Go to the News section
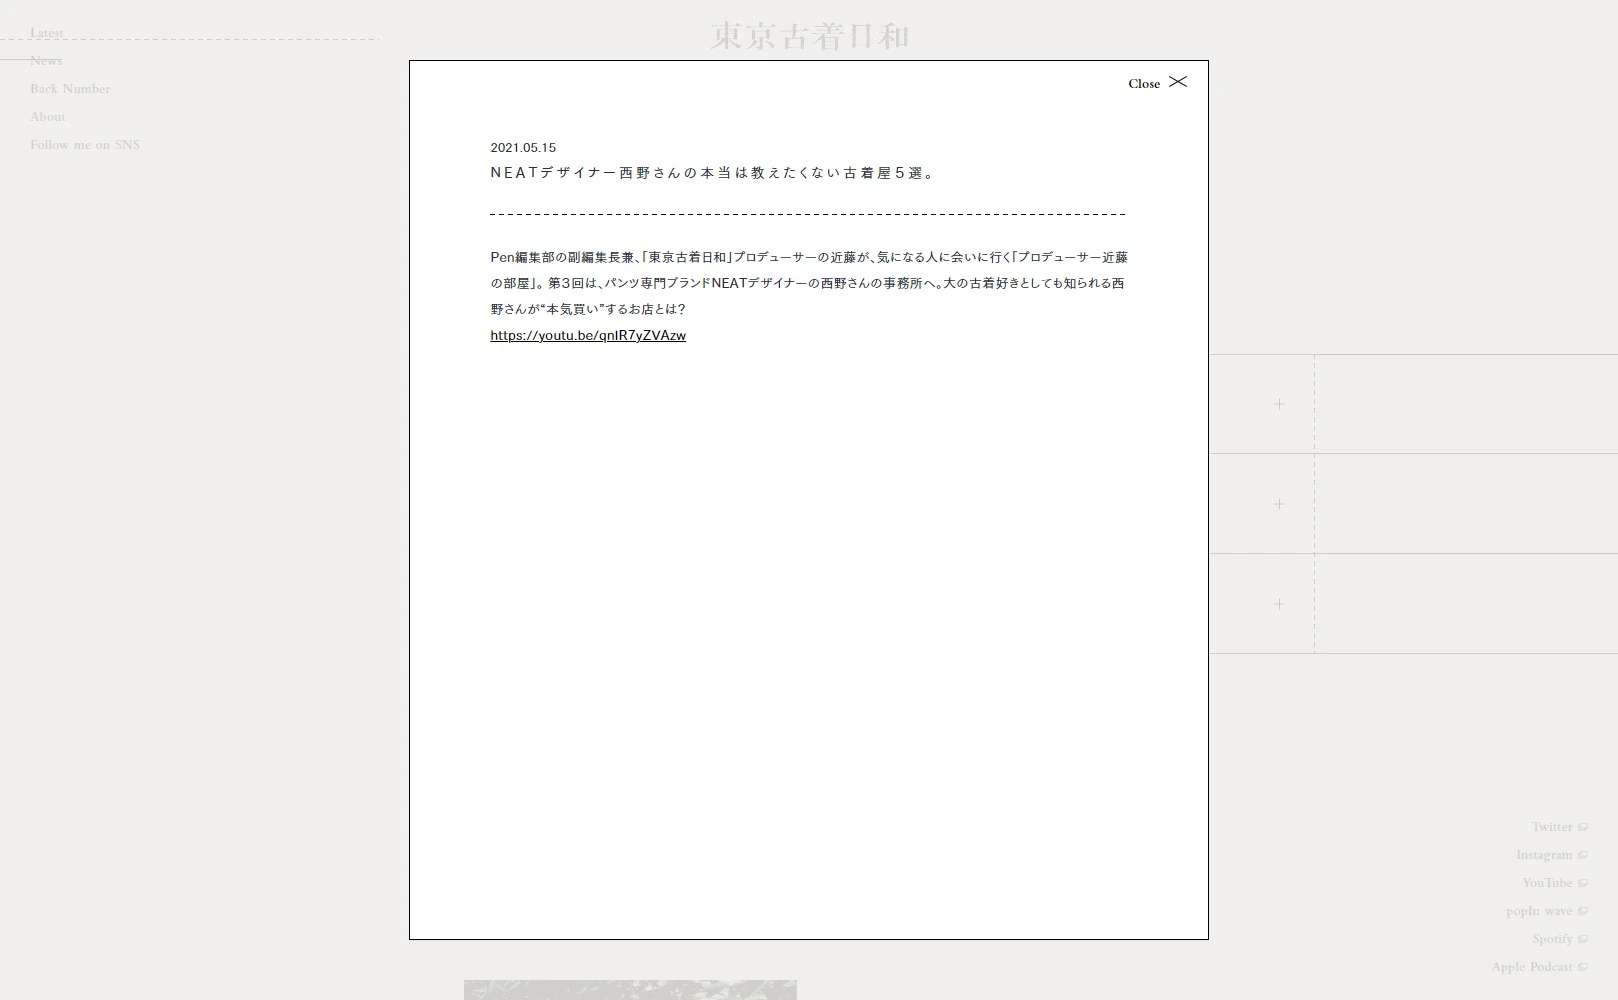This screenshot has width=1618, height=1000. (x=46, y=61)
